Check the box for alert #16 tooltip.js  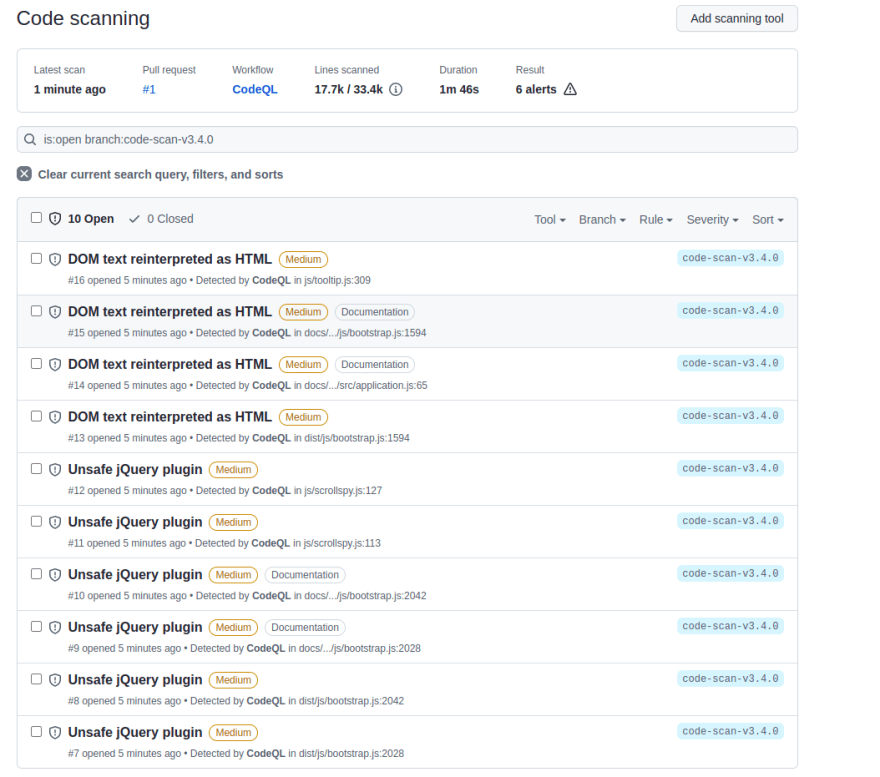36,258
